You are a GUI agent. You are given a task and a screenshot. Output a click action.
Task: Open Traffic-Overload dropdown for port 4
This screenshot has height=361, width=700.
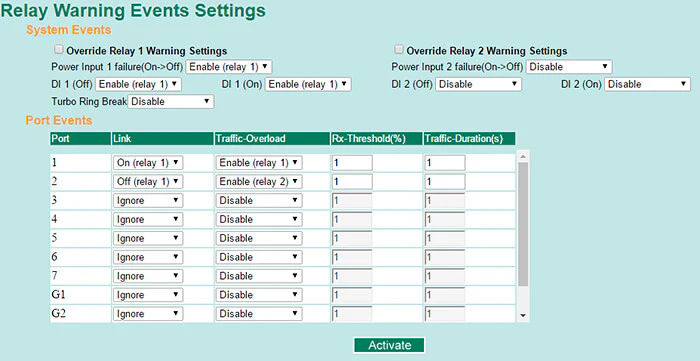[x=259, y=220]
